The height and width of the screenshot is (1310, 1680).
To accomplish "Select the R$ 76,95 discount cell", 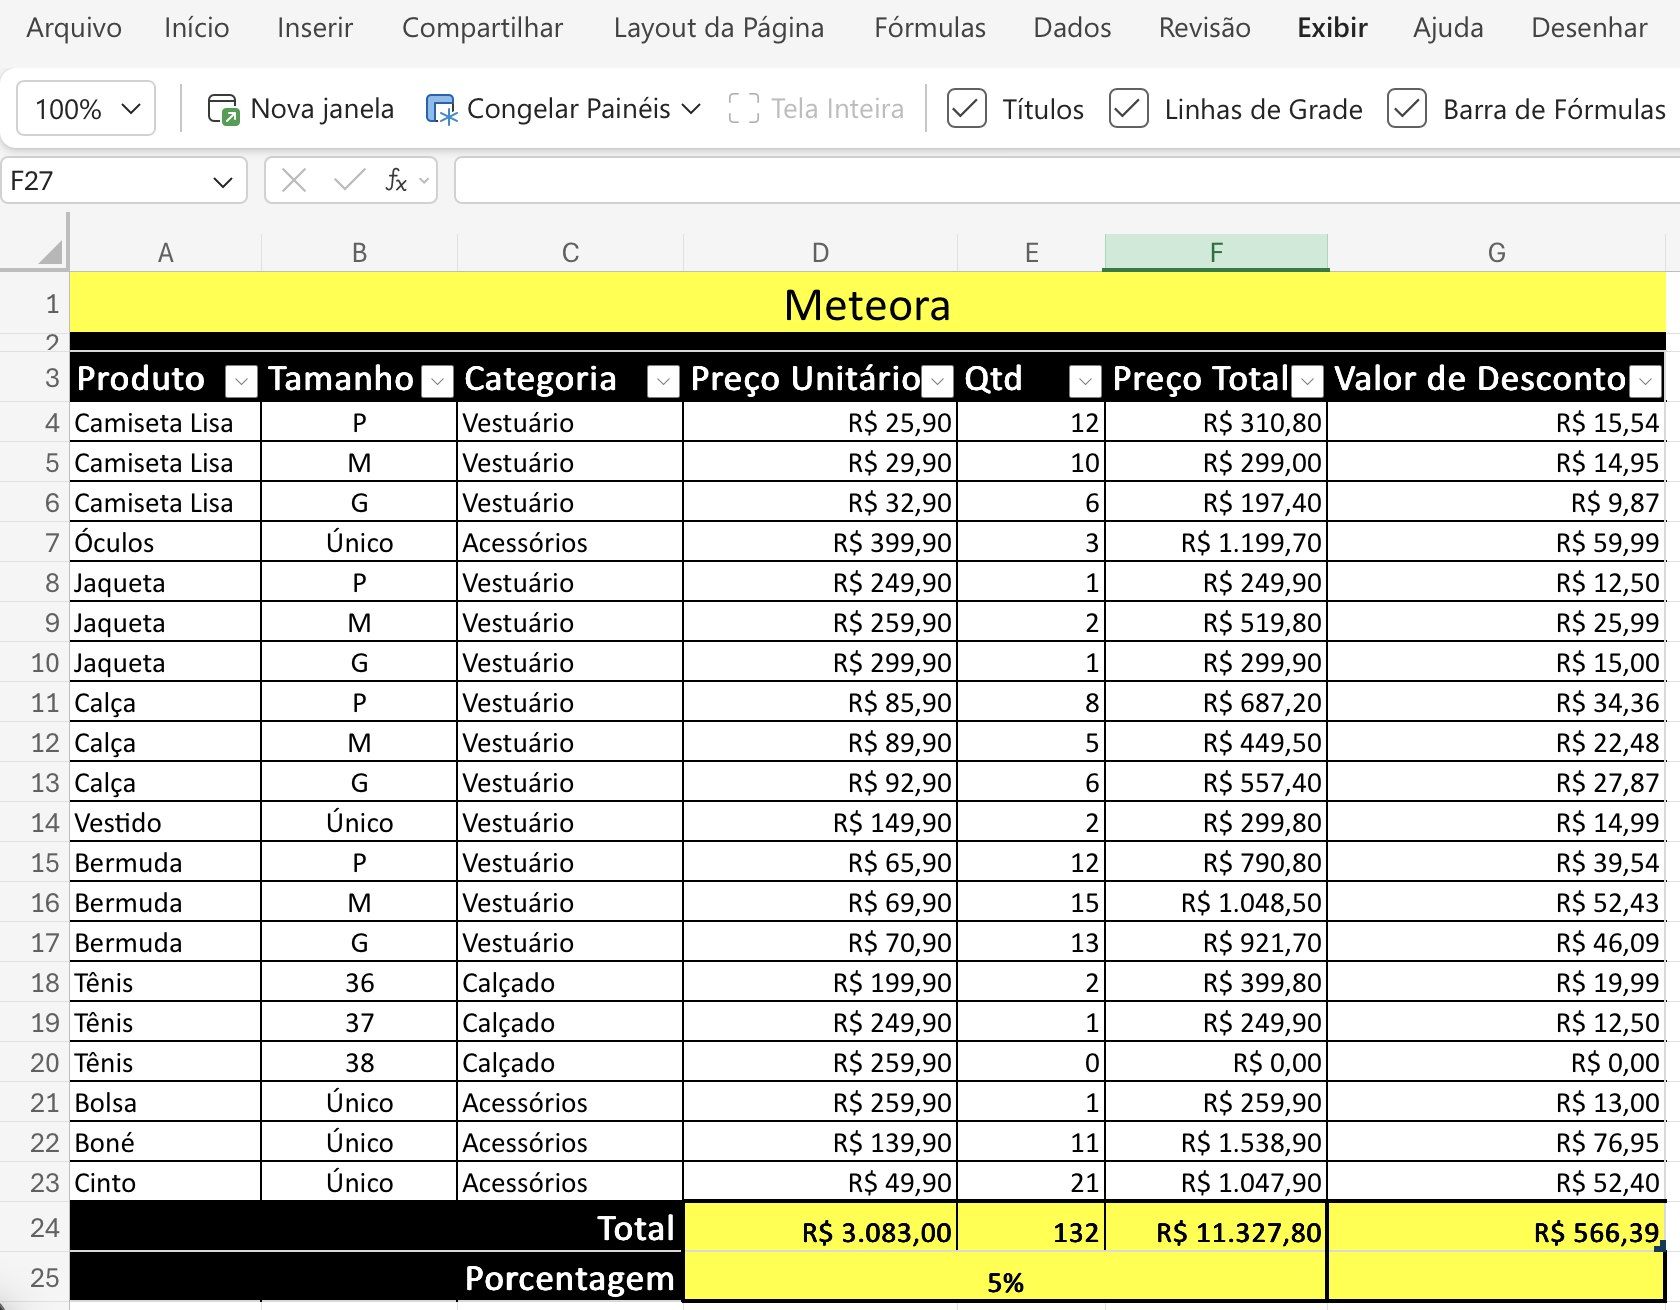I will click(x=1497, y=1142).
